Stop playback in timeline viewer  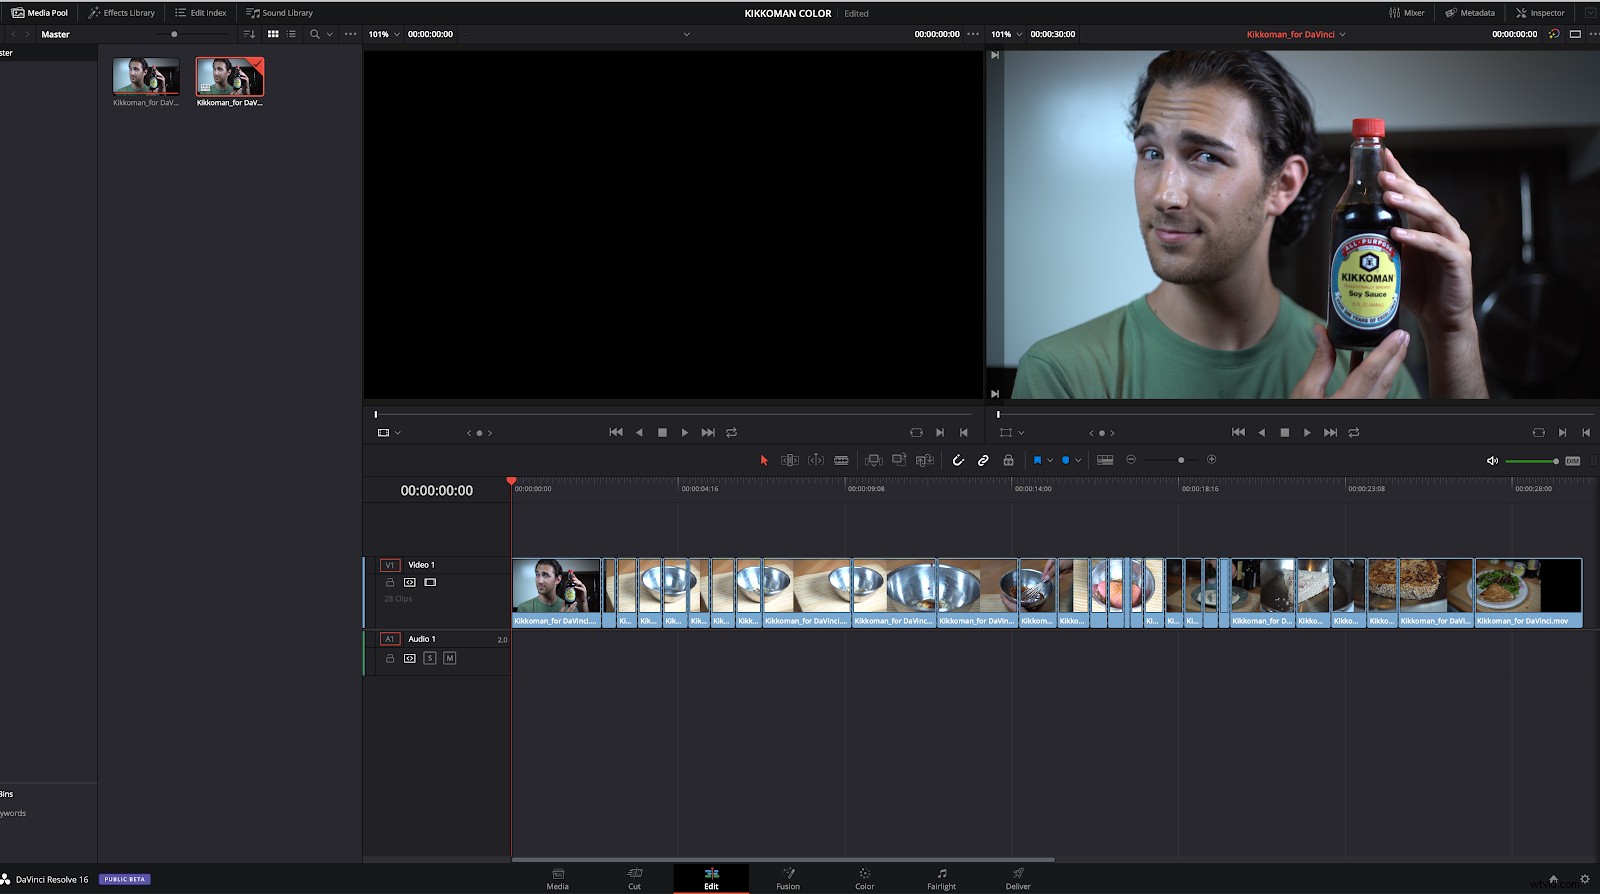[x=1285, y=433]
